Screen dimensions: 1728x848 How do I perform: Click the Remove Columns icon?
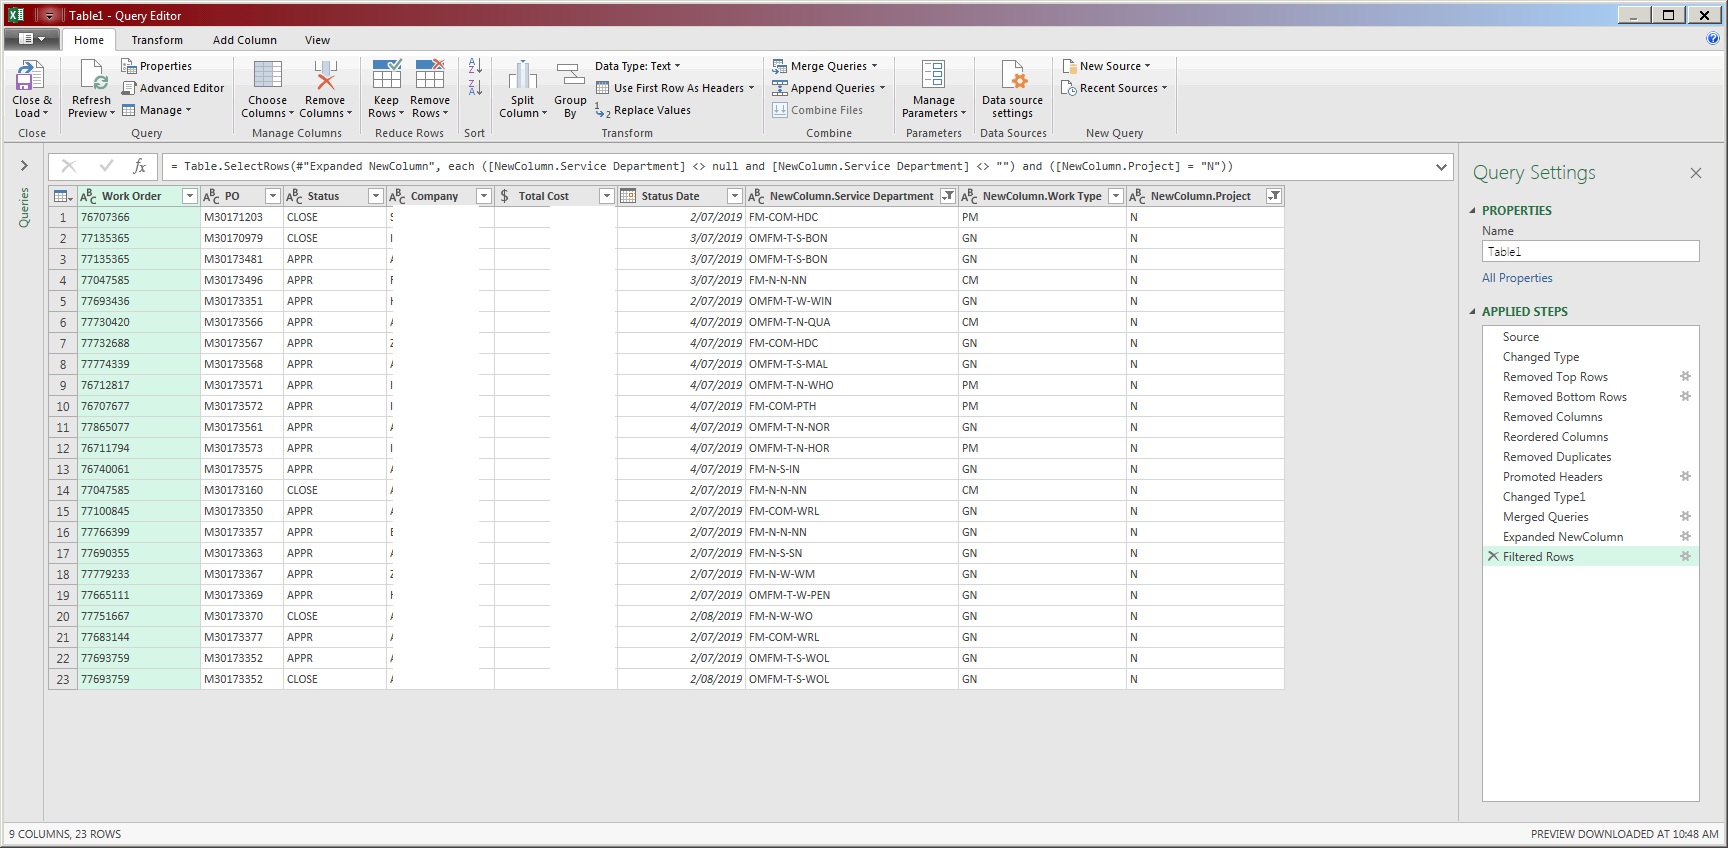pyautogui.click(x=325, y=76)
